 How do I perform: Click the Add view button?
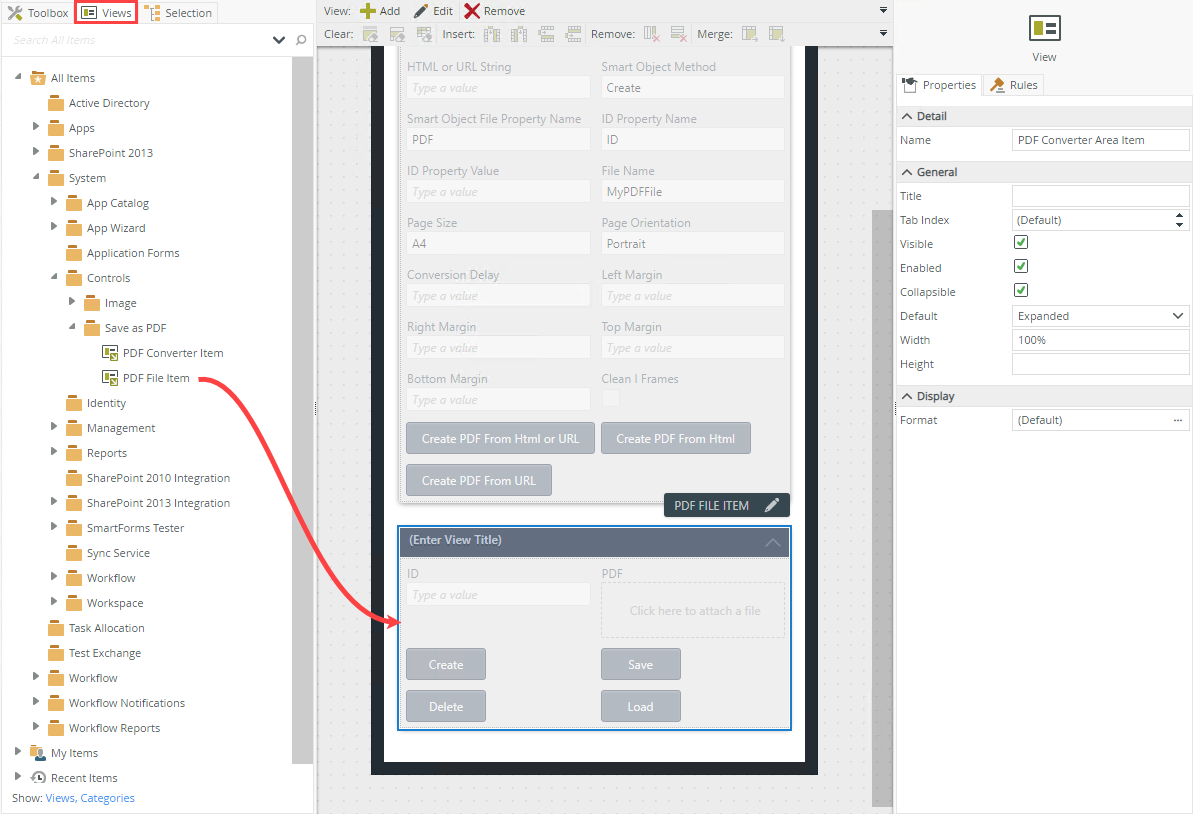tap(380, 11)
